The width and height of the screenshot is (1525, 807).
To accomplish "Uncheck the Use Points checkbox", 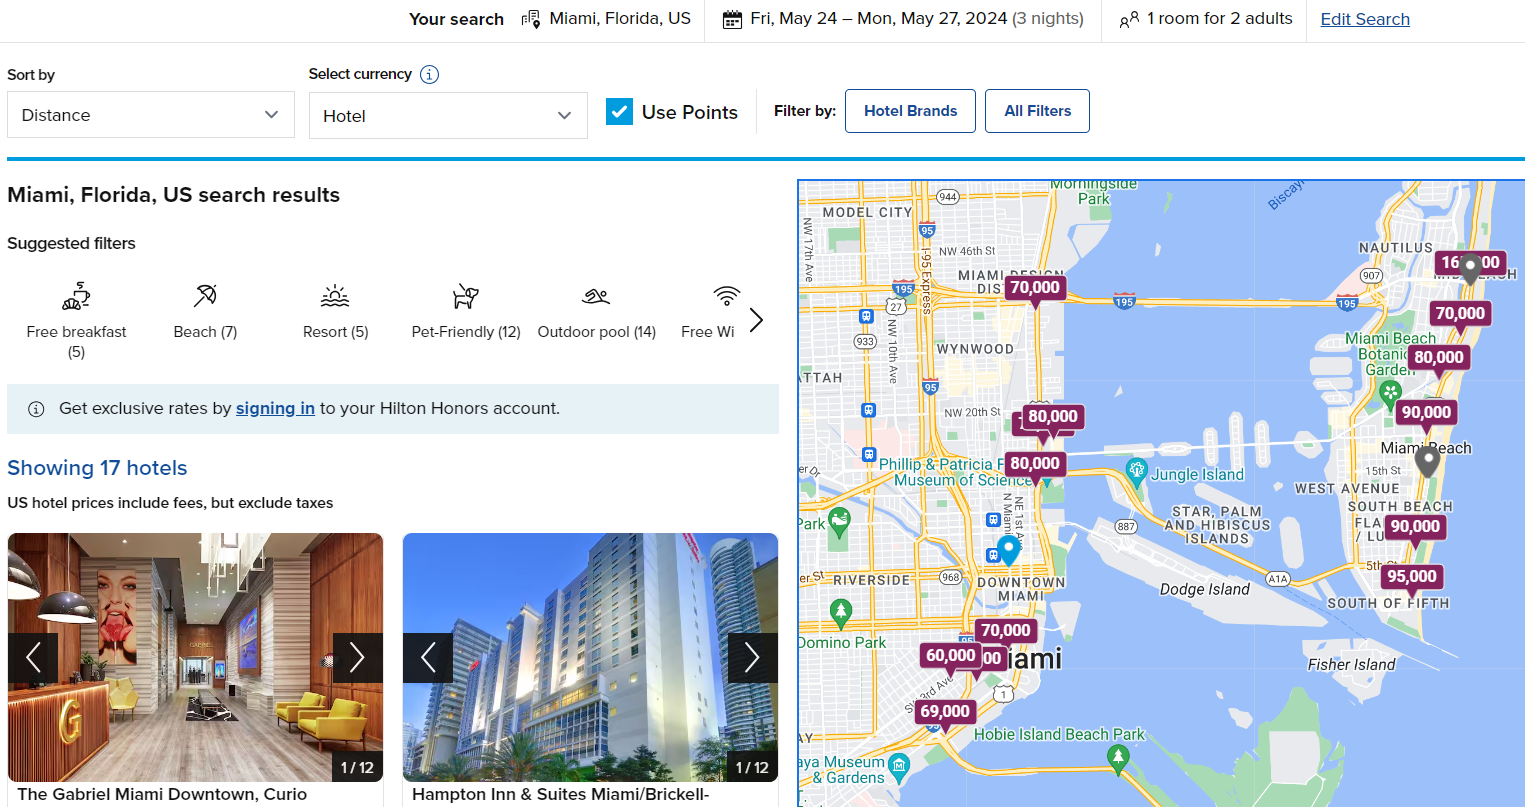I will pos(619,111).
